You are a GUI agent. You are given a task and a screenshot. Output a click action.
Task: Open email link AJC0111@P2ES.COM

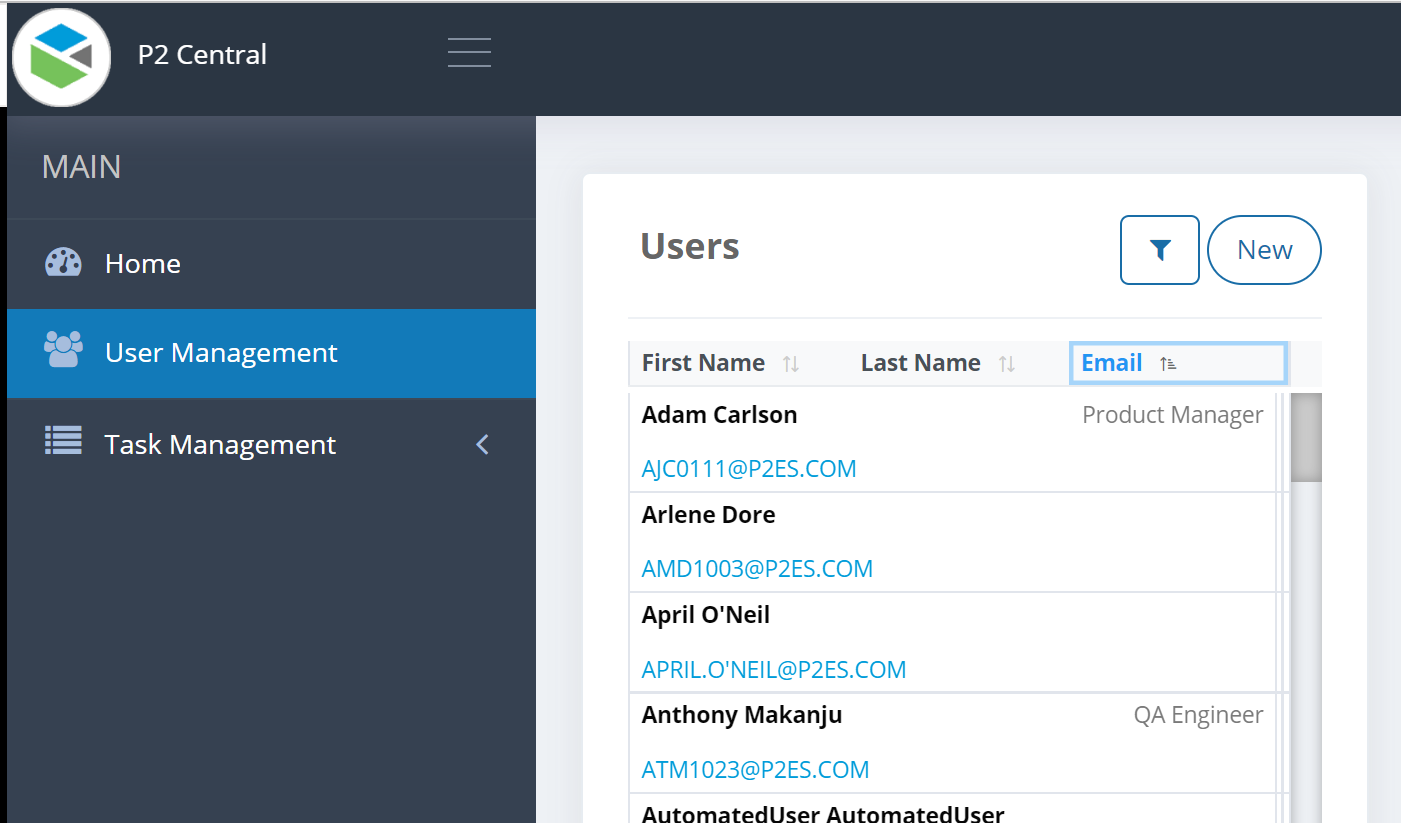click(749, 469)
